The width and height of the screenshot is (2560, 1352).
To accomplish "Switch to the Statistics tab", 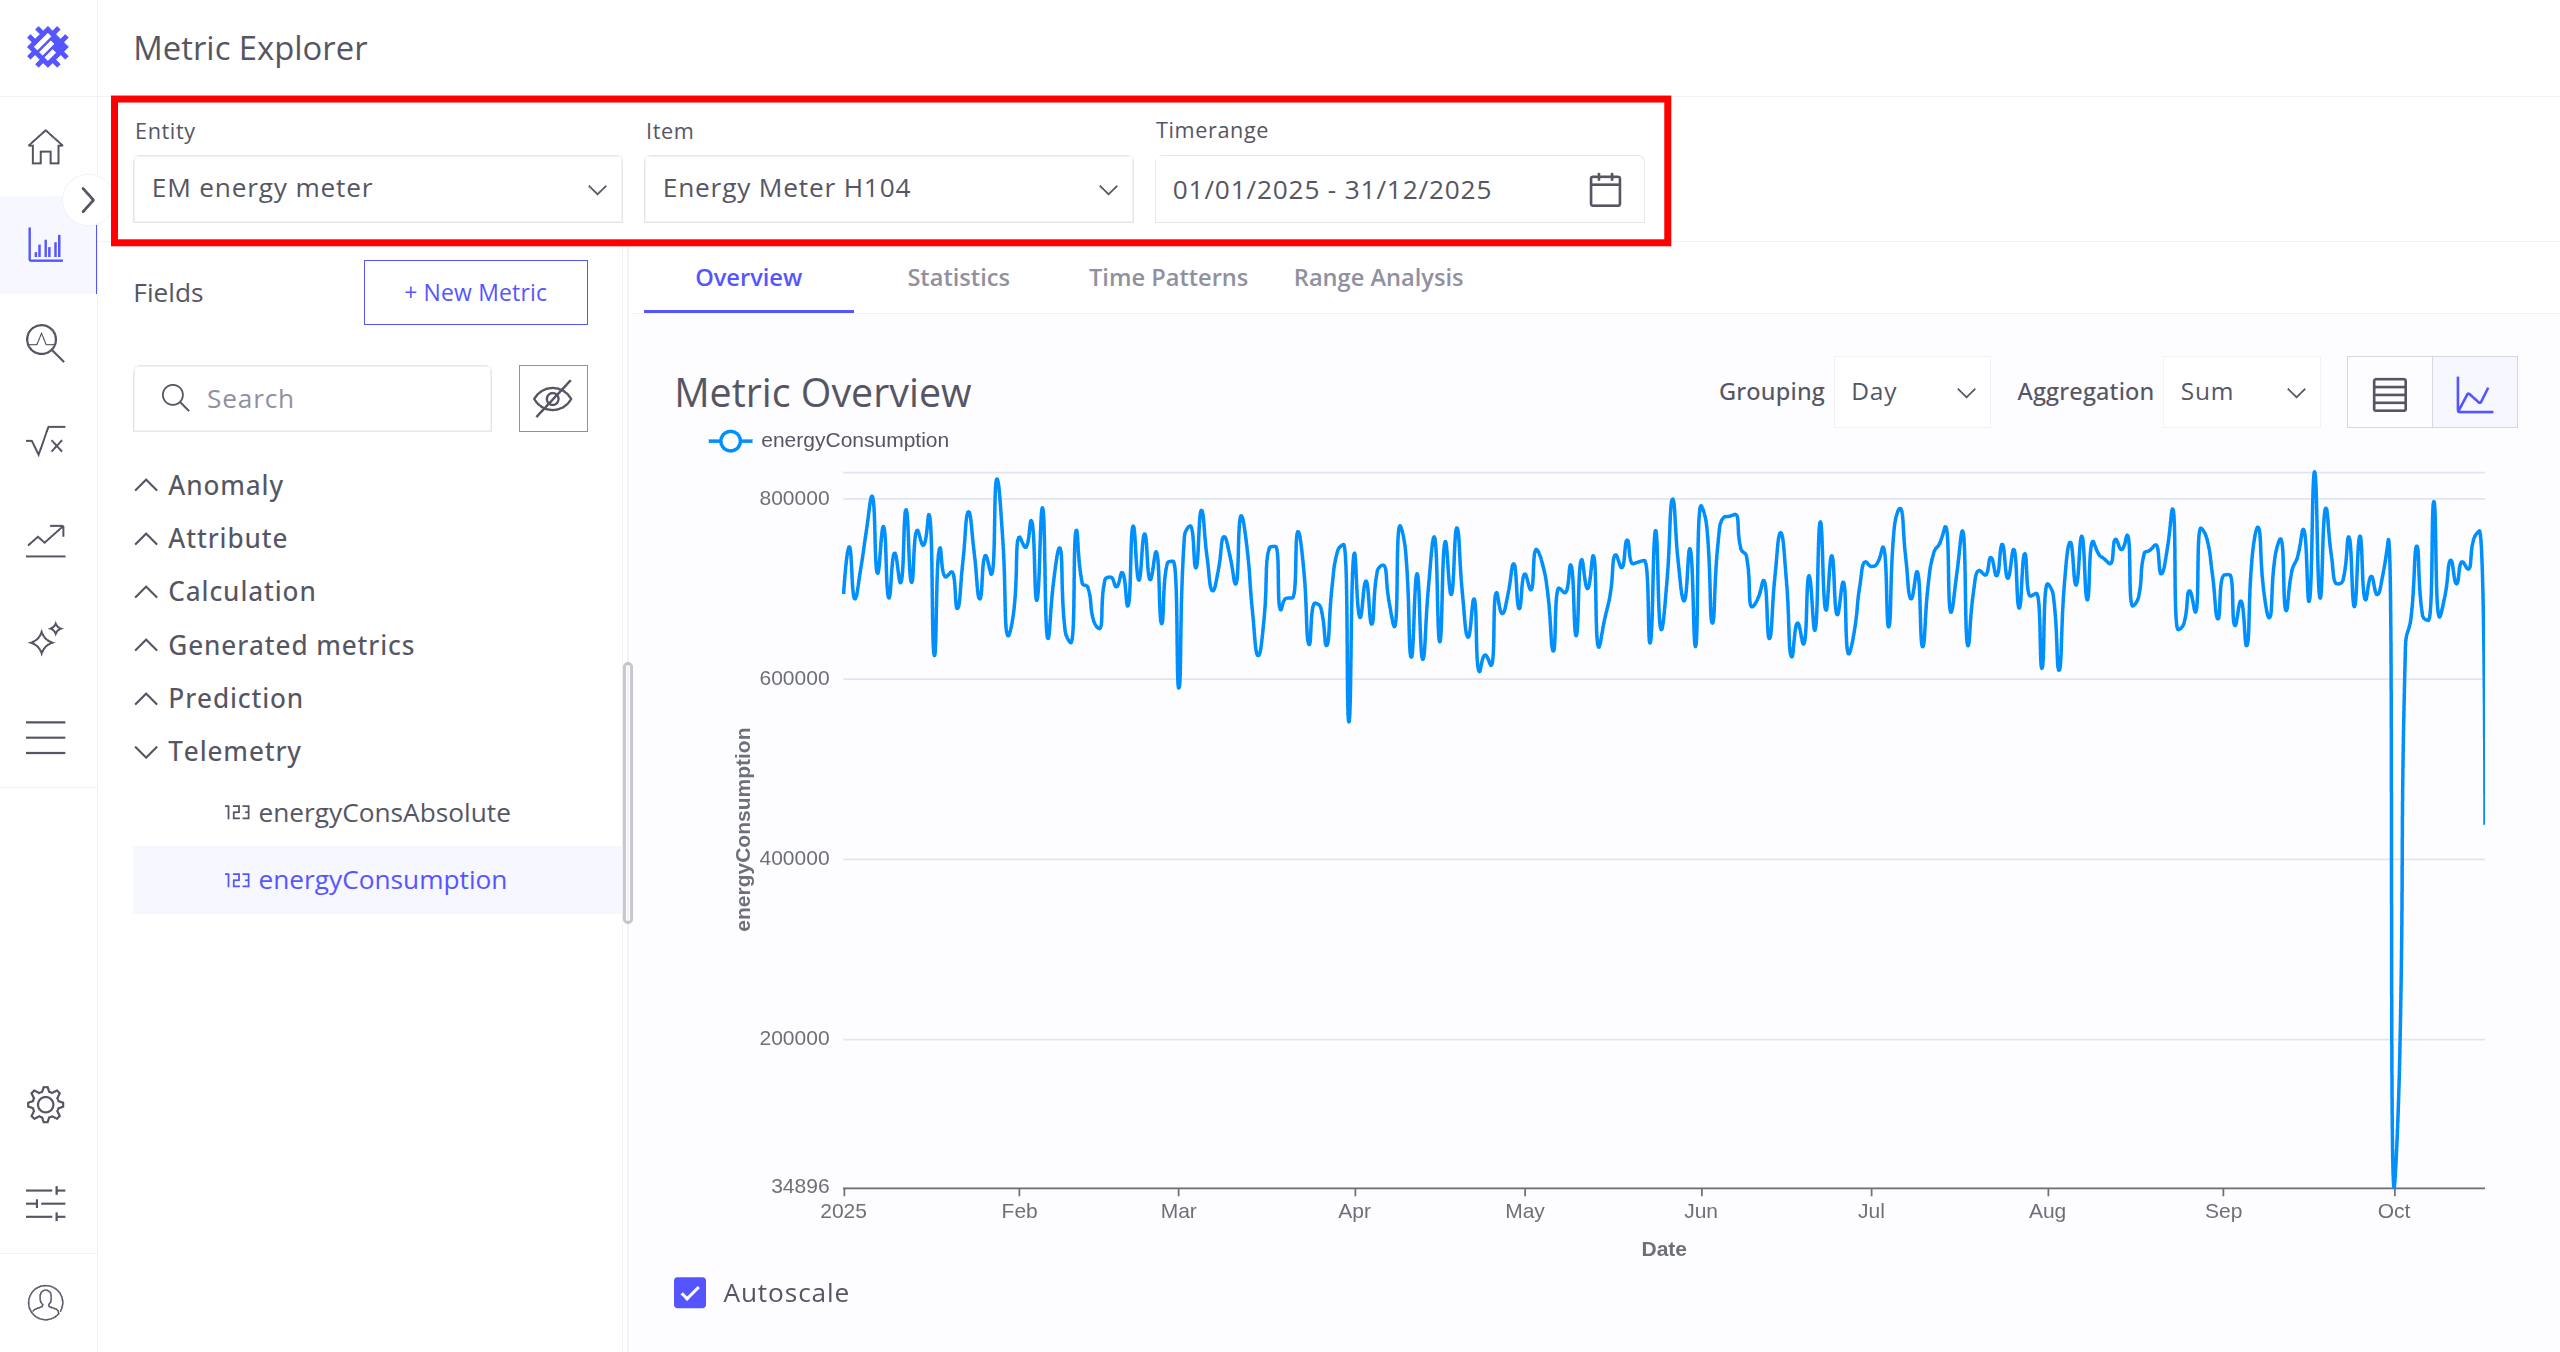I will (x=957, y=278).
